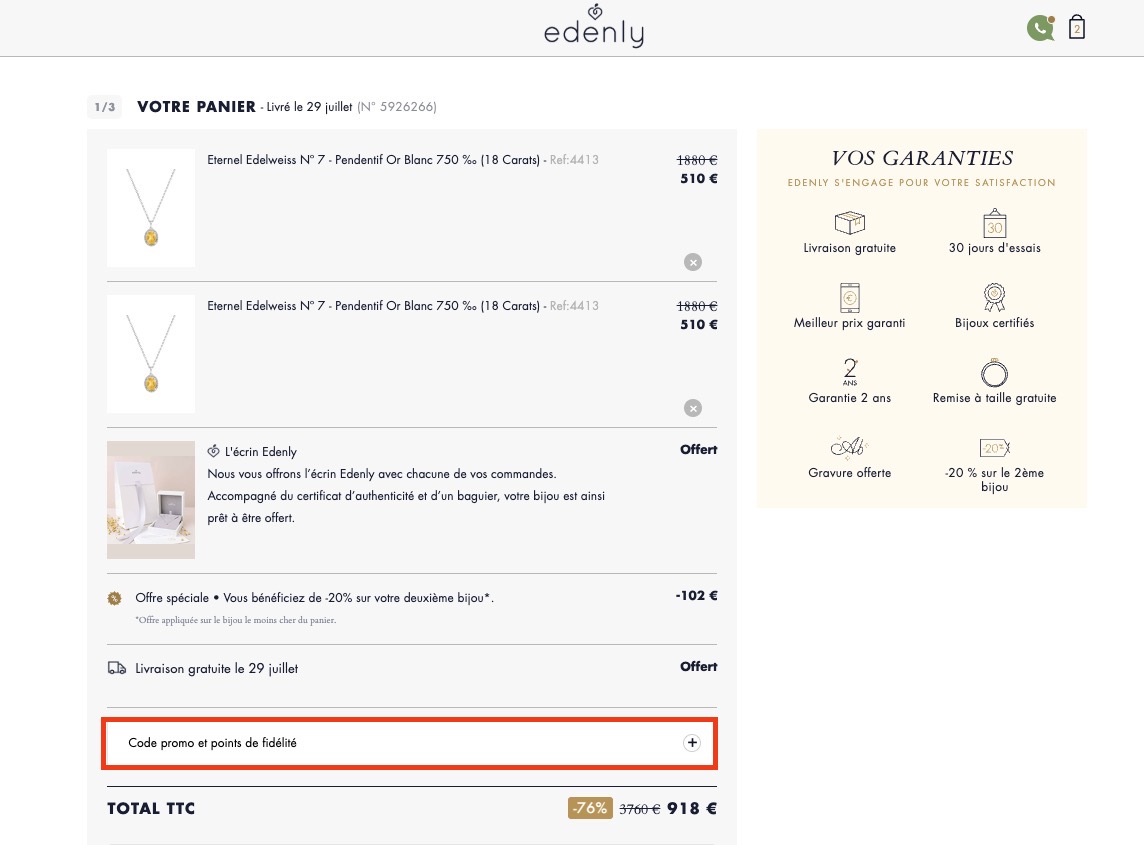The image size is (1144, 845).
Task: Open first Eternel Edelweiss N° 7 product title
Action: (x=374, y=160)
